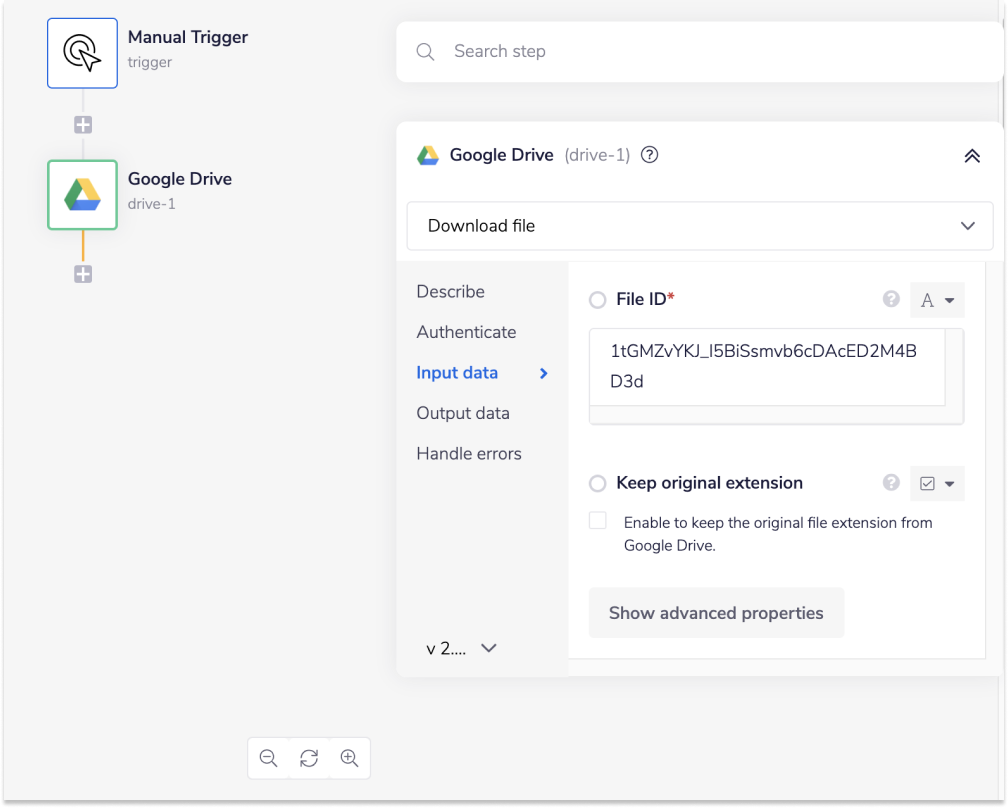Show help tooltip for File ID
The image size is (1008, 808).
click(891, 299)
